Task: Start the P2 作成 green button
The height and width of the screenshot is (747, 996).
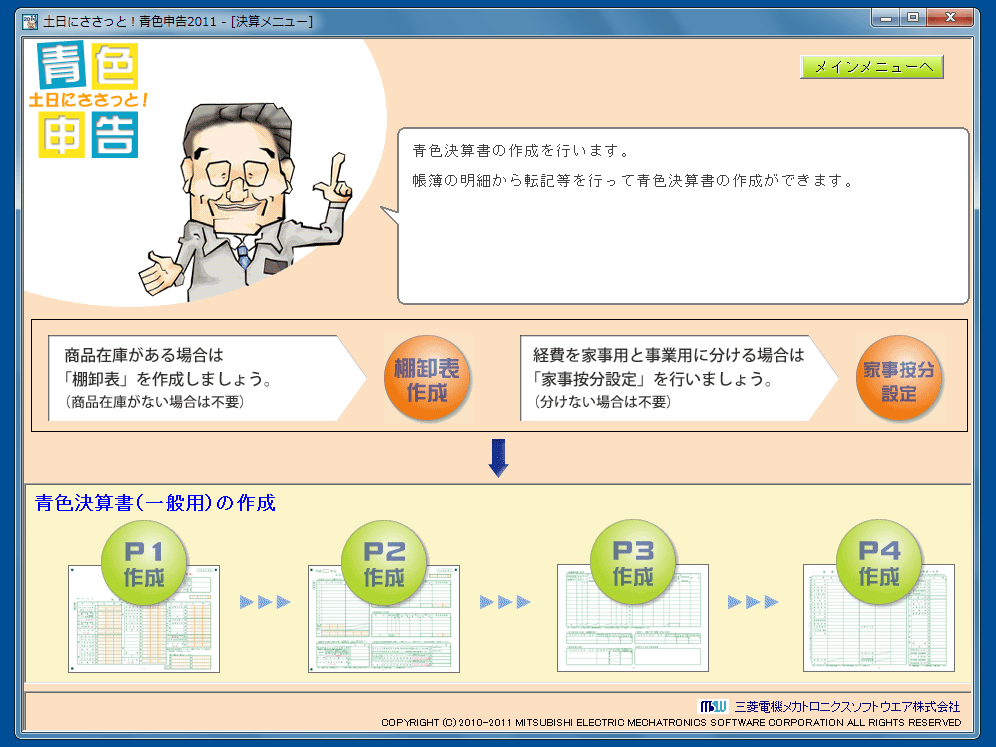Action: [x=384, y=563]
